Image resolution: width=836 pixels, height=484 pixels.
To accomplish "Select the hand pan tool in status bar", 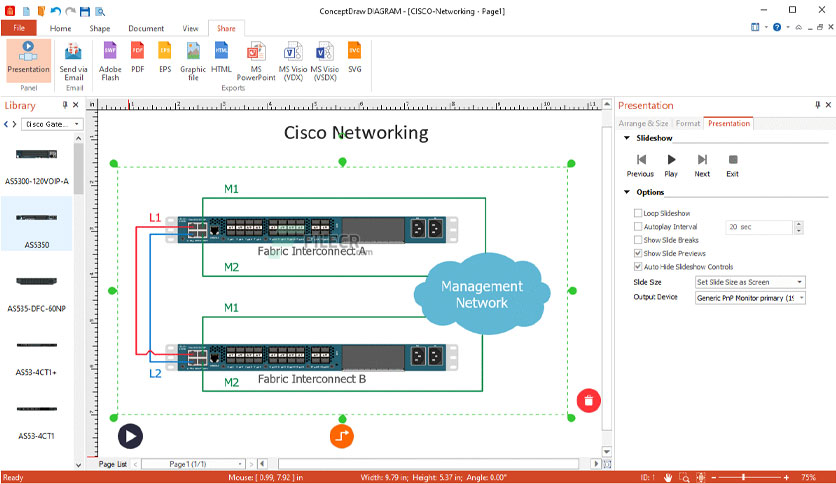I will point(668,478).
